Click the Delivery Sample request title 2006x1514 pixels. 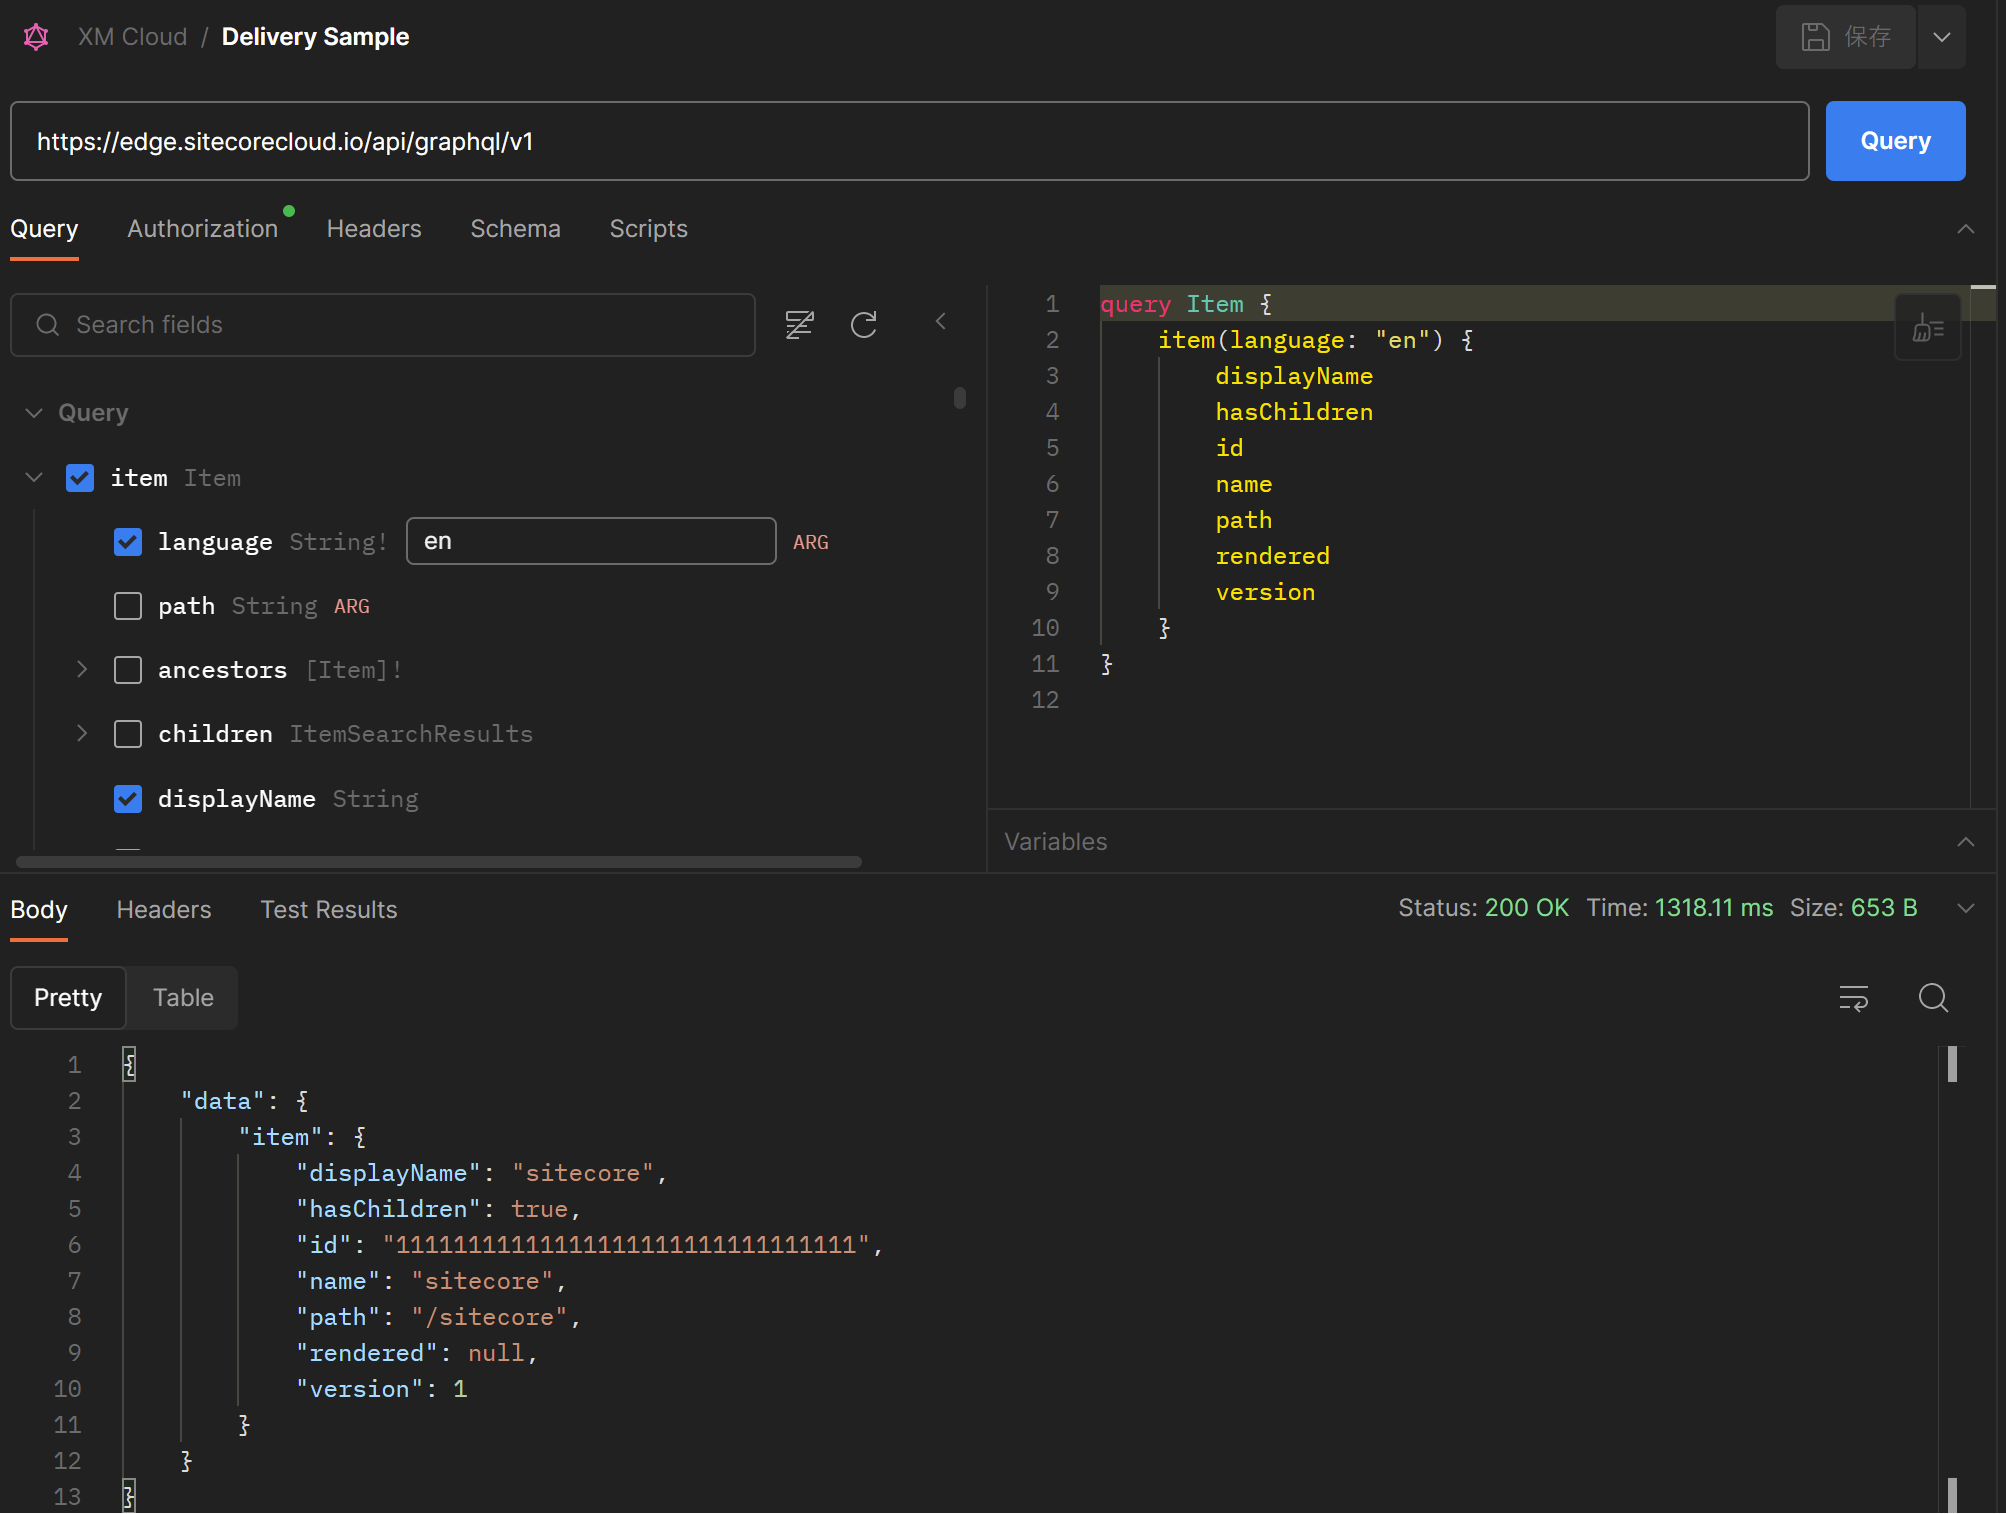click(315, 37)
